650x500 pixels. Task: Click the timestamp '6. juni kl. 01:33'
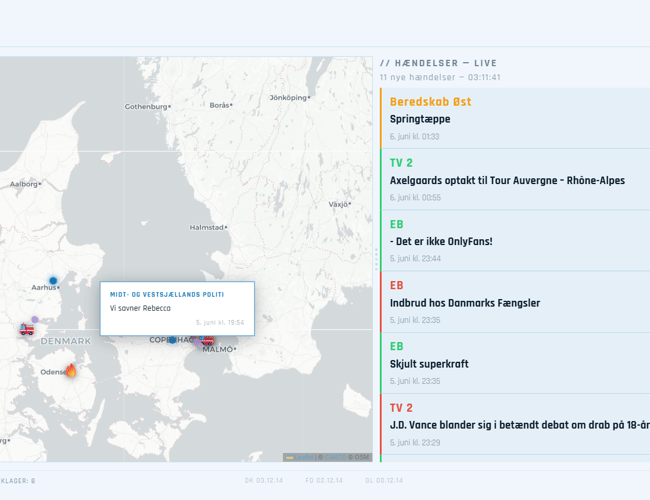414,136
